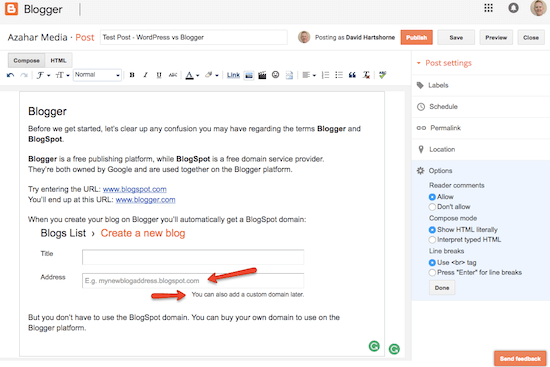Click the Grammarly icon inside the editor

tap(374, 346)
